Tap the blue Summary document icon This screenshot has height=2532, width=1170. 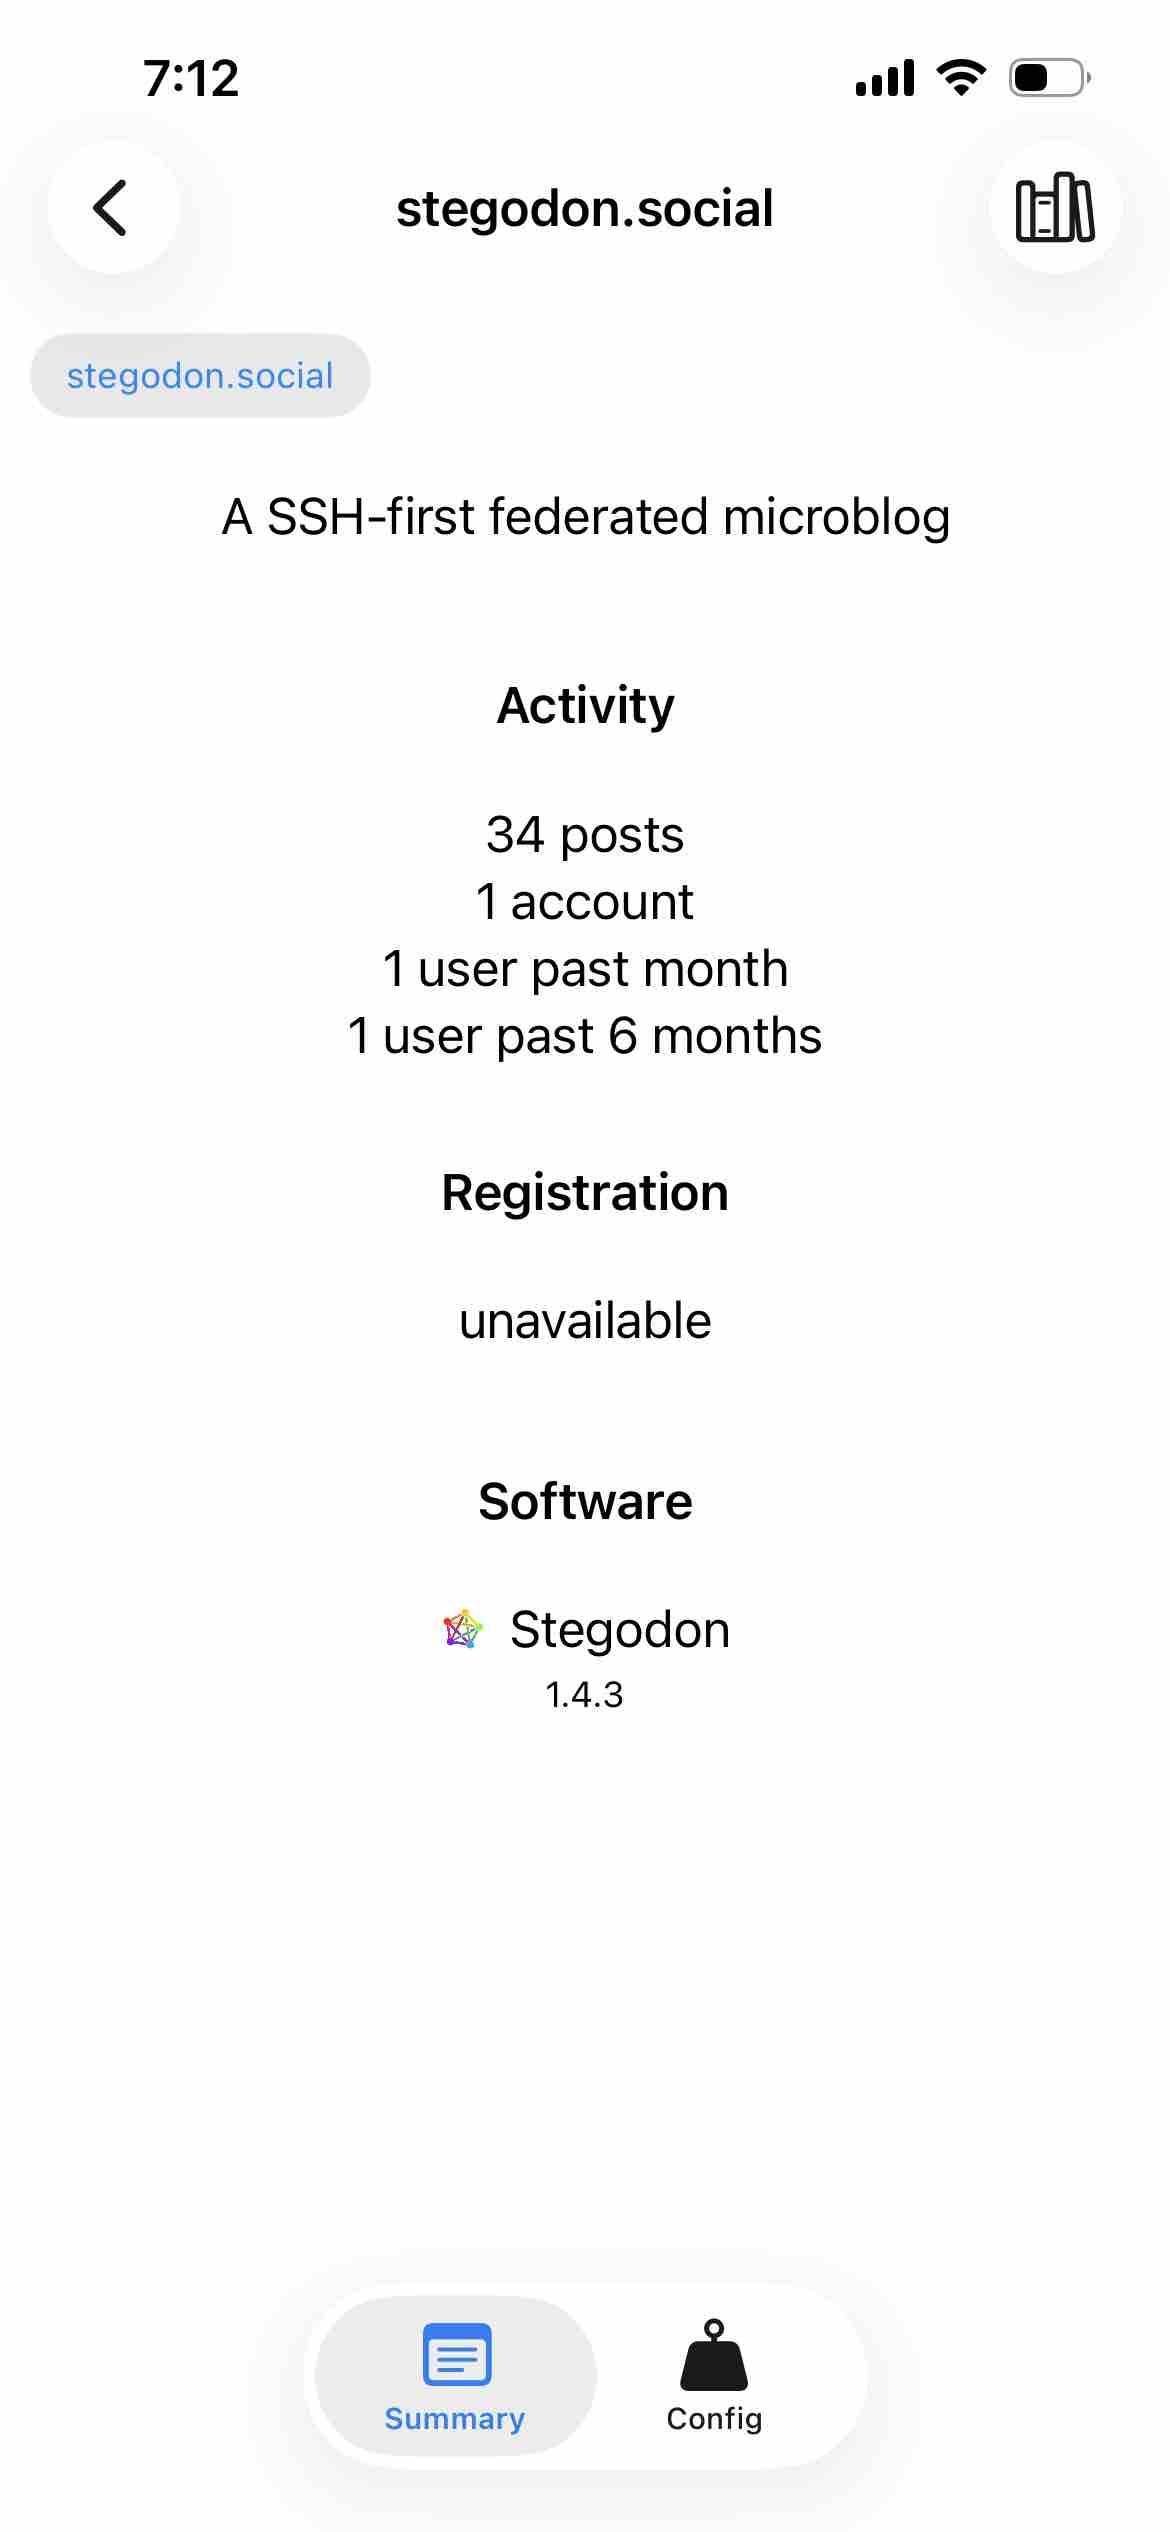457,2354
